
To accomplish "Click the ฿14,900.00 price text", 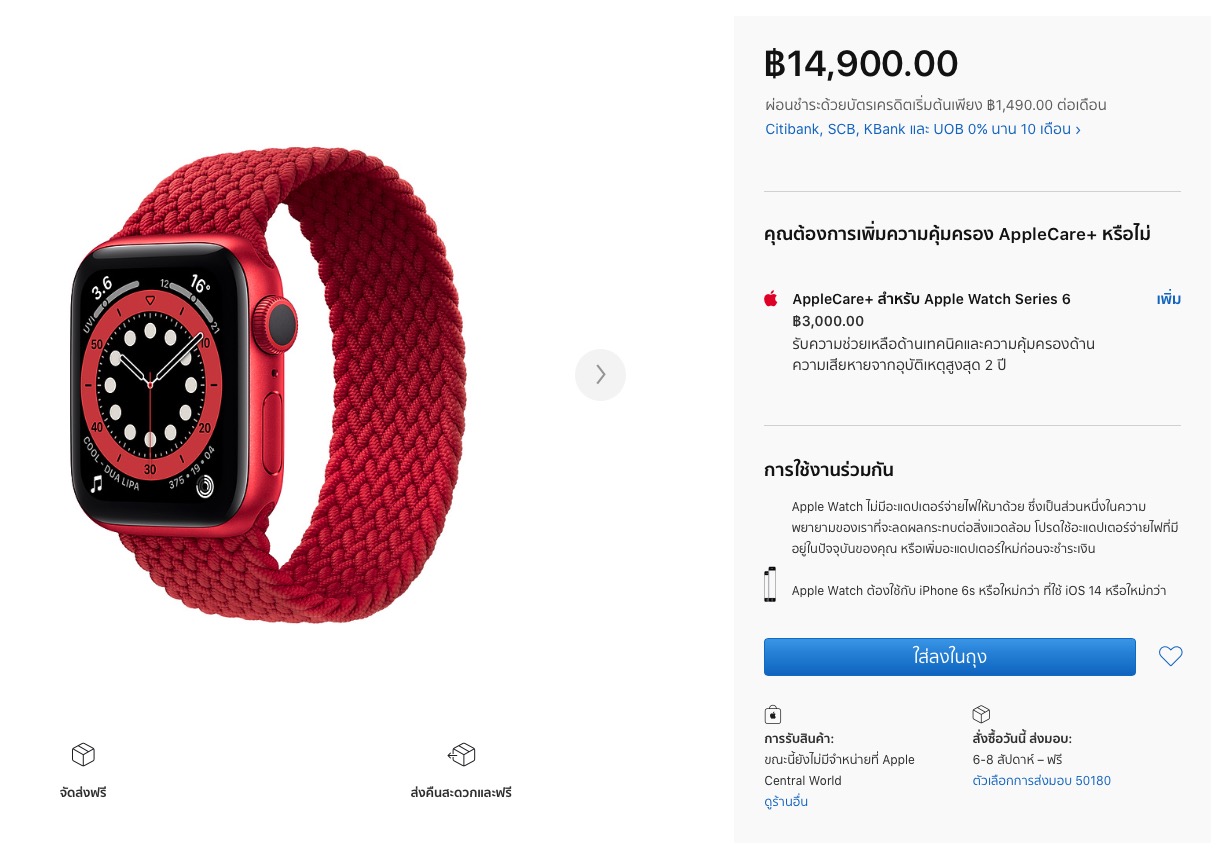I will 861,64.
